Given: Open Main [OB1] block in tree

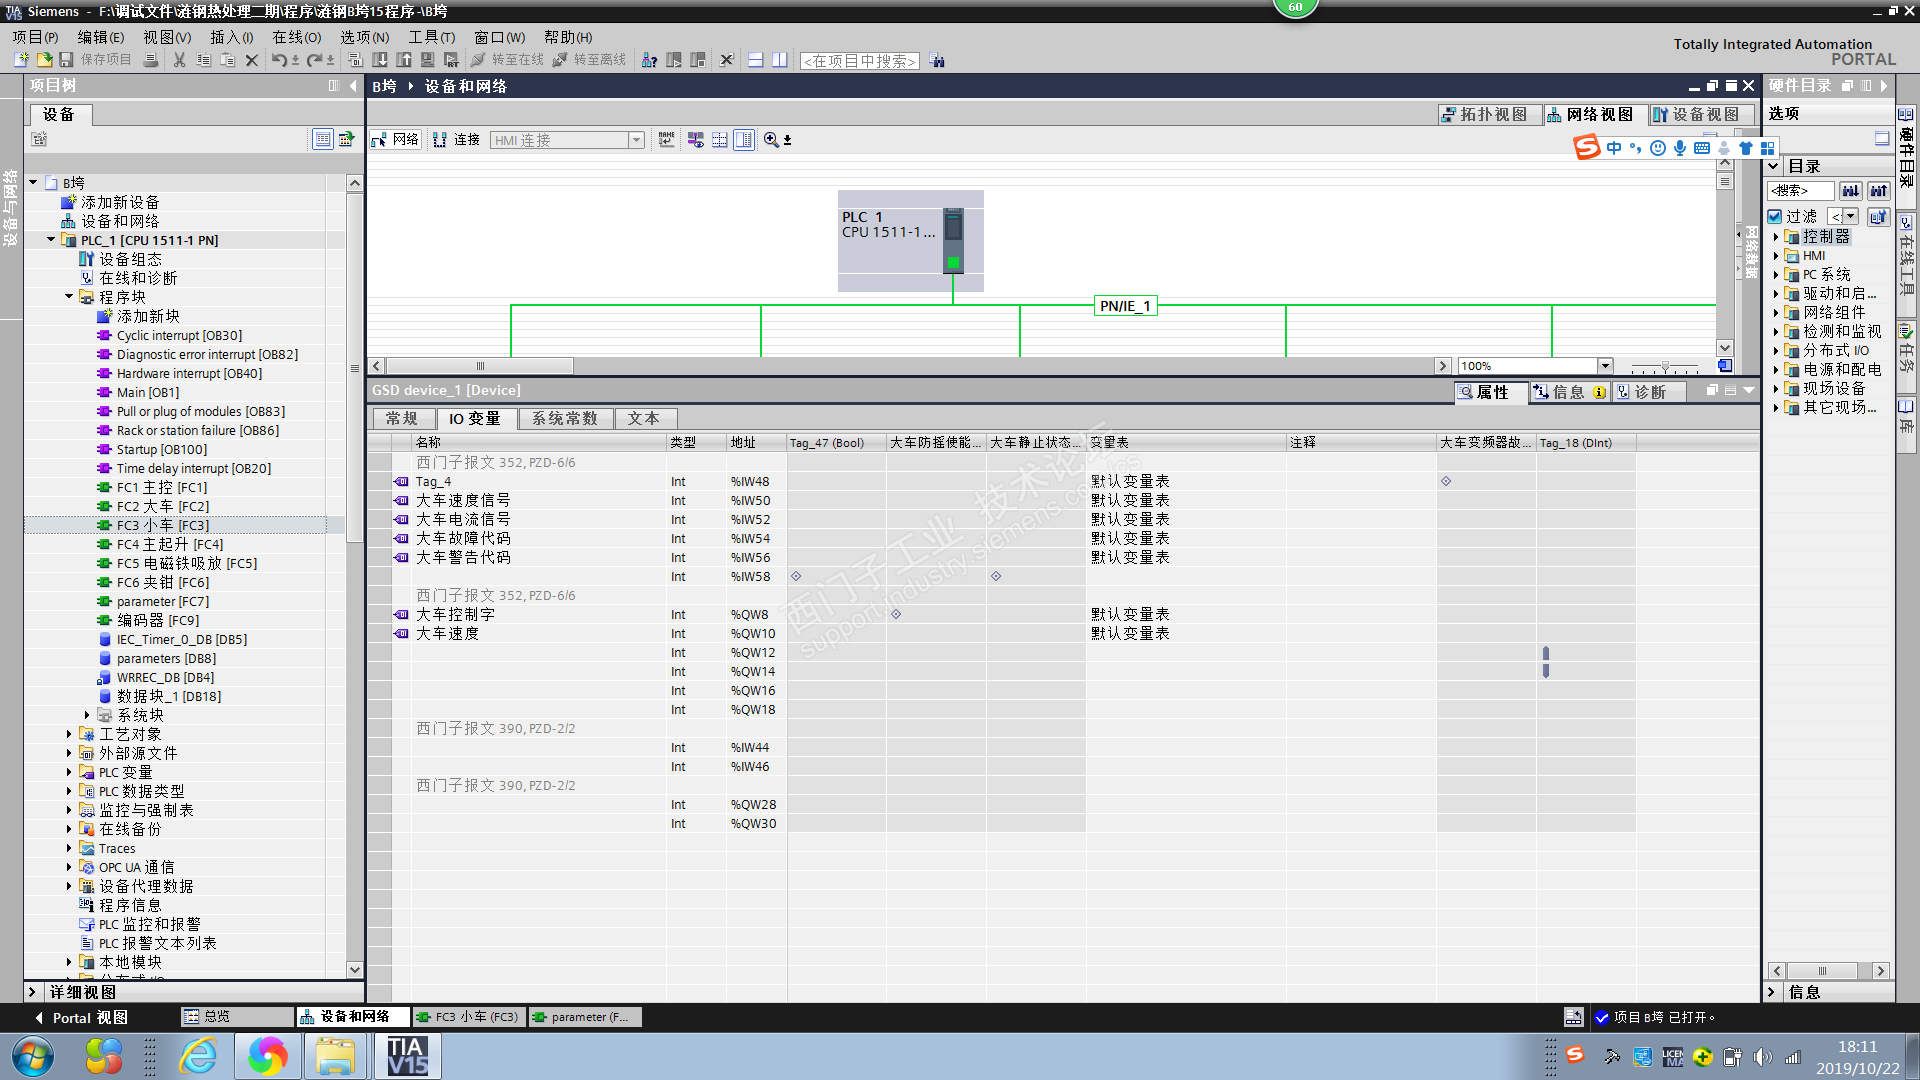Looking at the screenshot, I should pyautogui.click(x=147, y=392).
